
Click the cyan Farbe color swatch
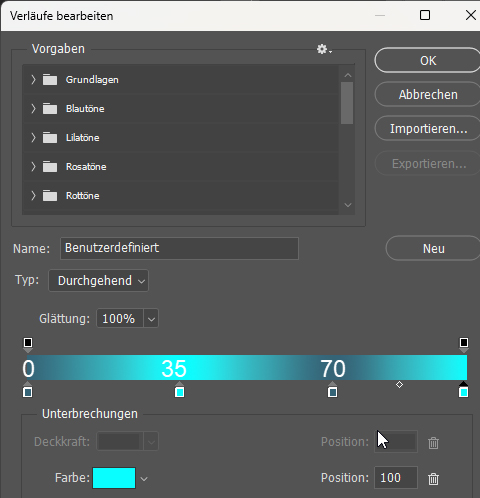tap(114, 478)
